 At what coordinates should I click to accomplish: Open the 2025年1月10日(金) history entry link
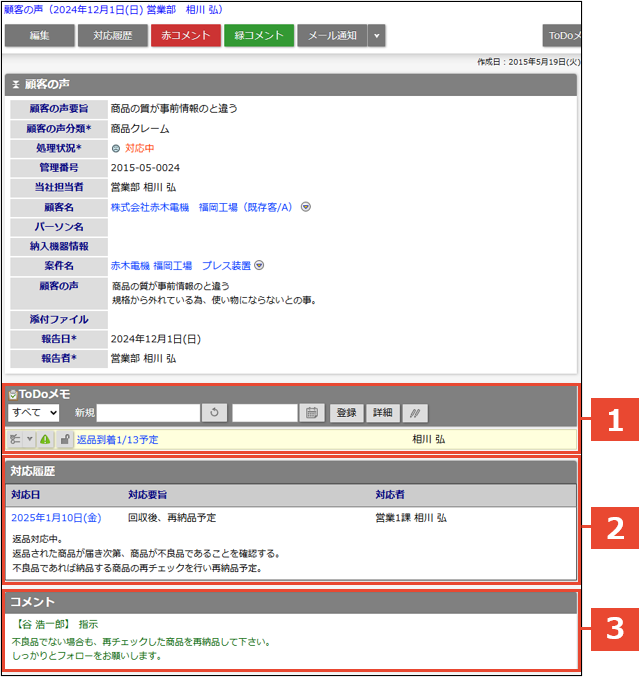[56, 518]
